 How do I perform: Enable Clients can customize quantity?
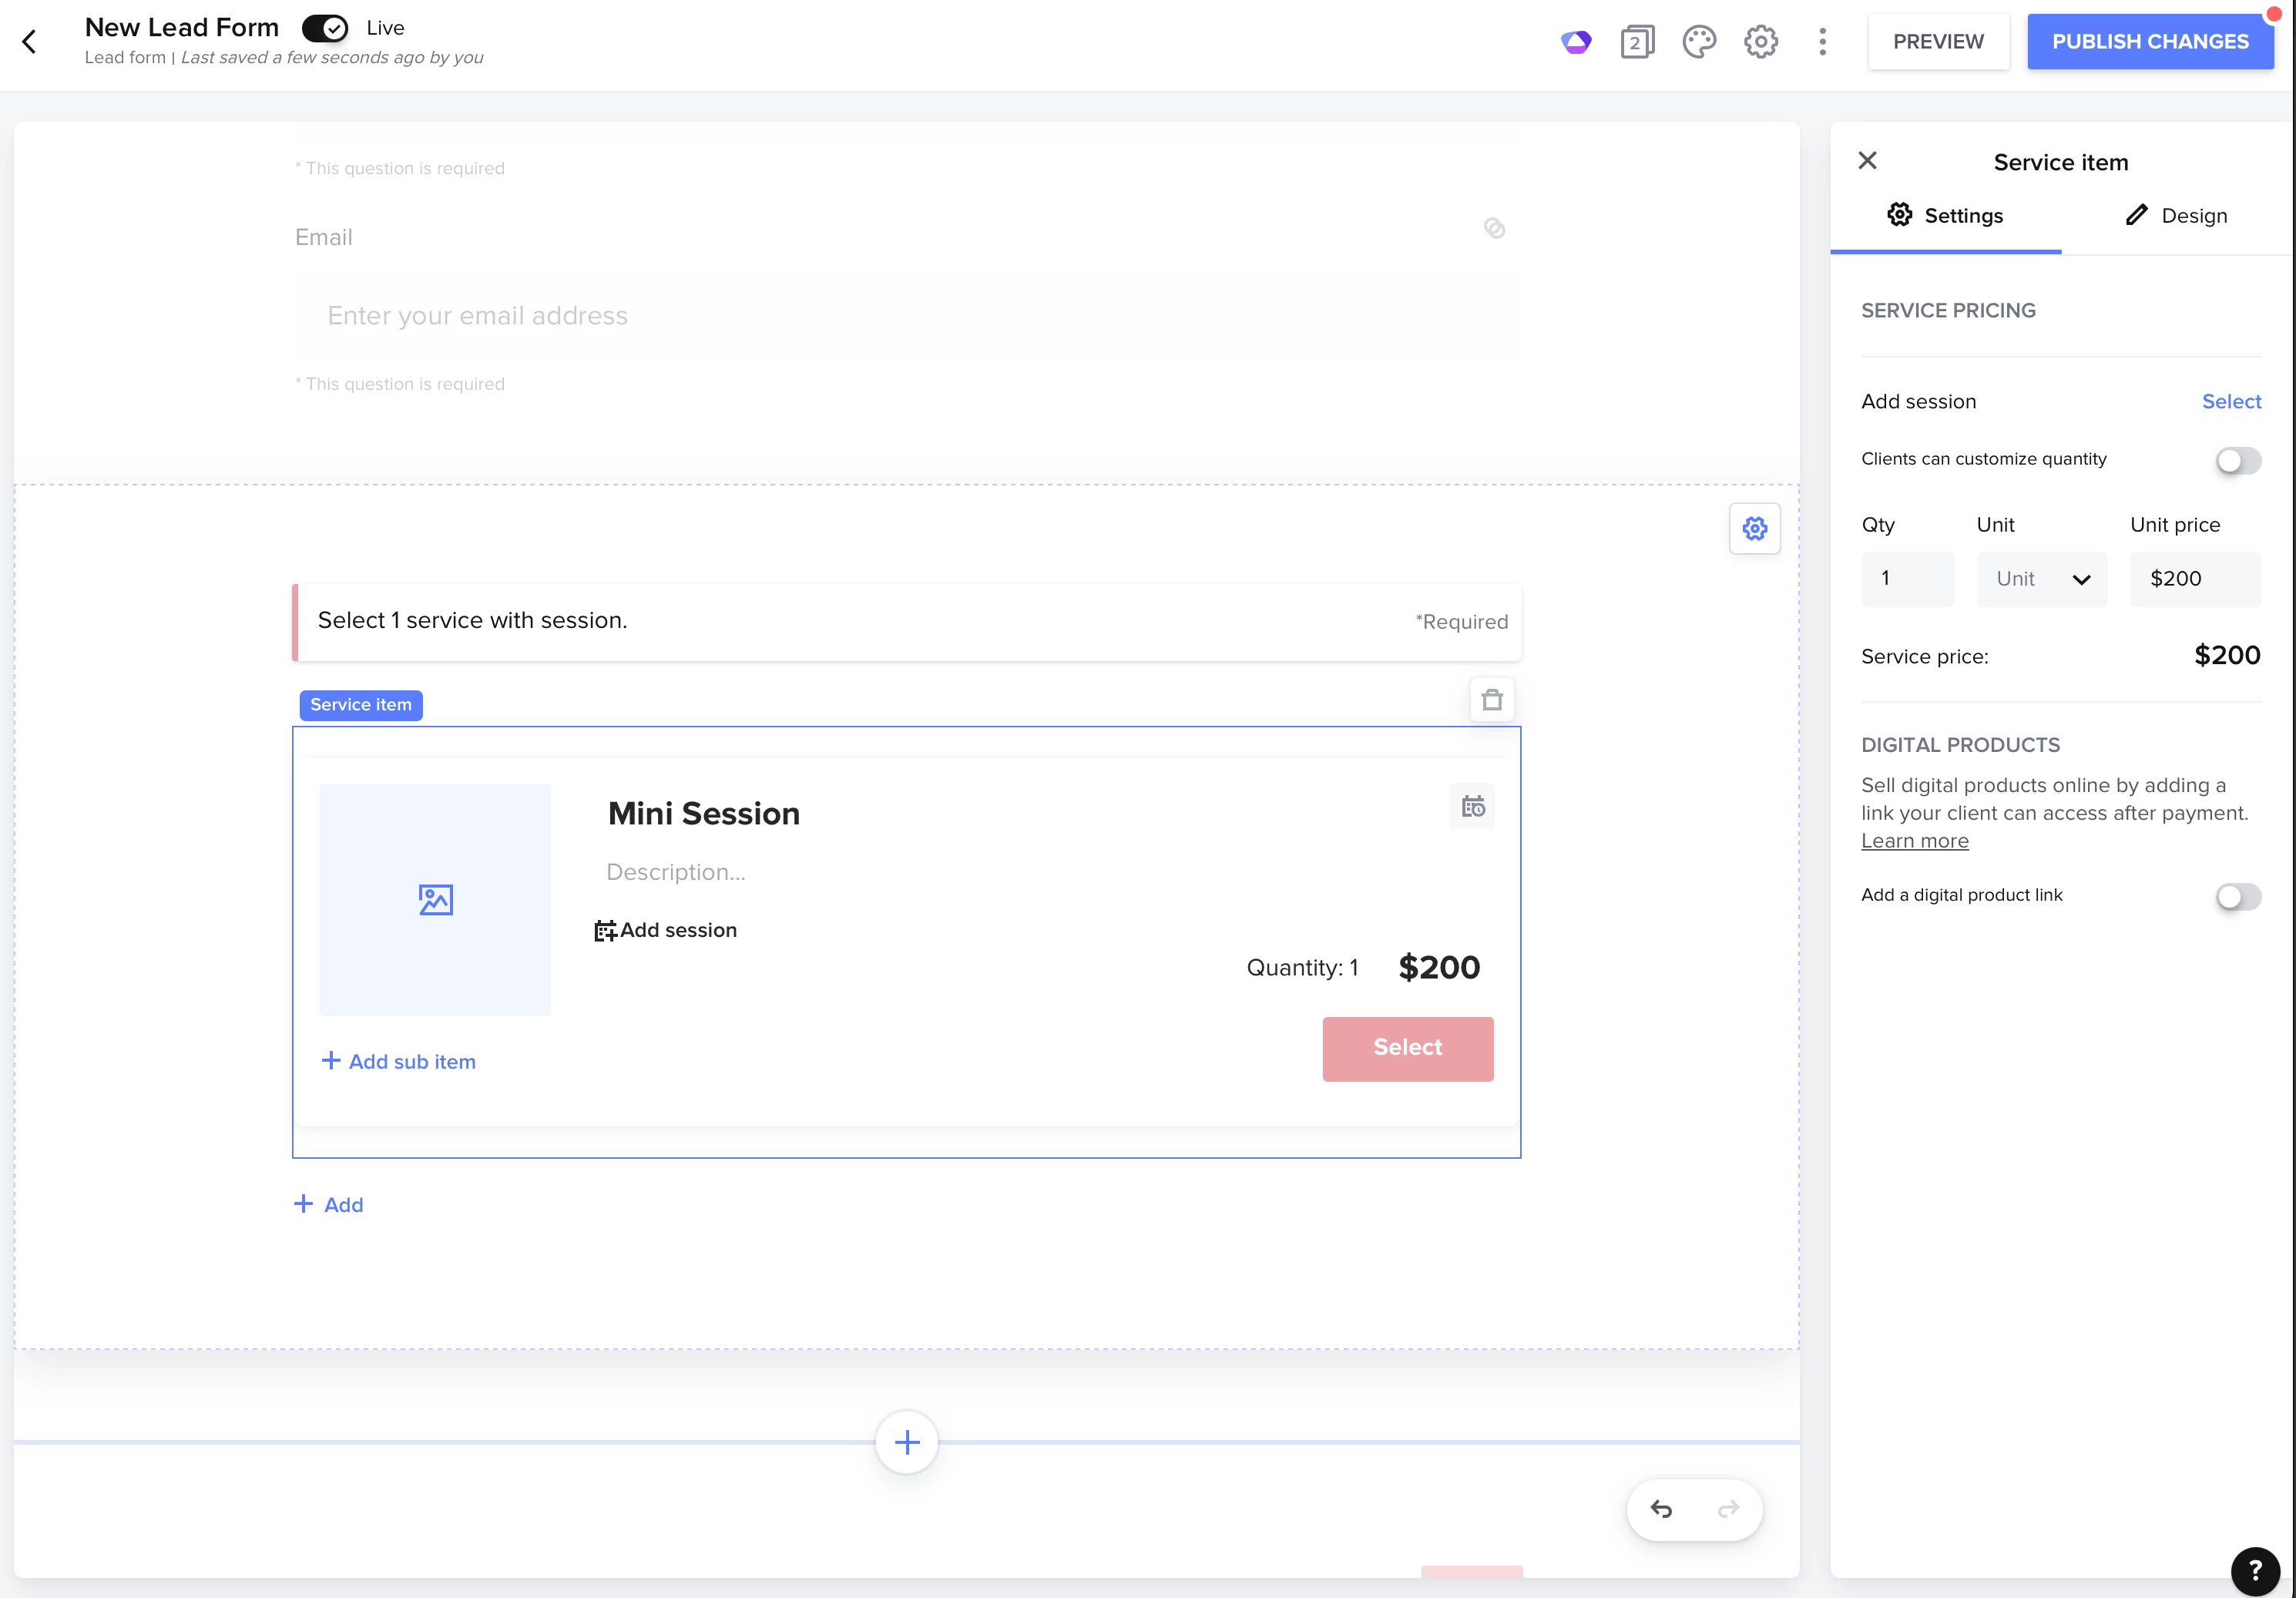point(2237,460)
